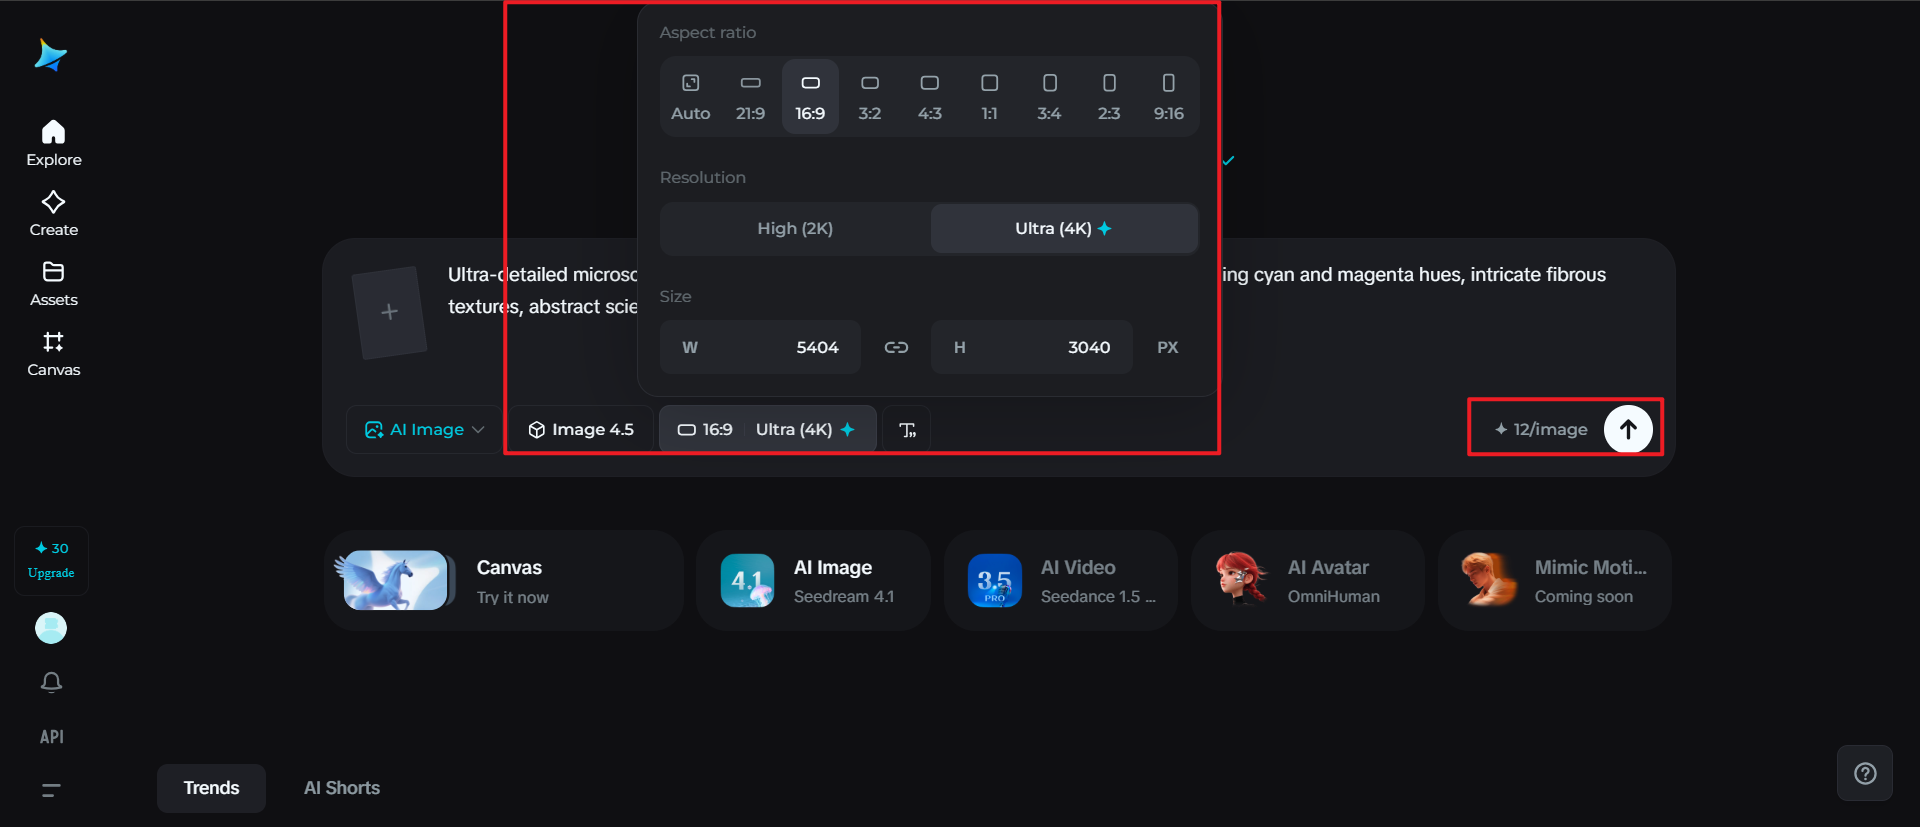The image size is (1920, 827).
Task: Click the Seedream 4.1 thumbnail
Action: point(747,581)
